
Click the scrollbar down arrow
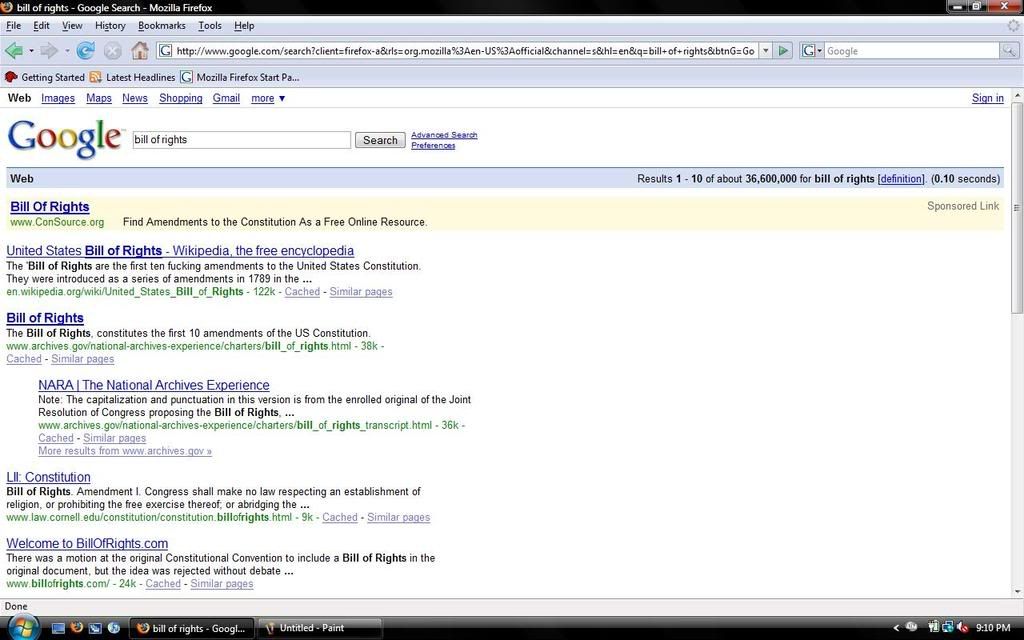[1017, 592]
